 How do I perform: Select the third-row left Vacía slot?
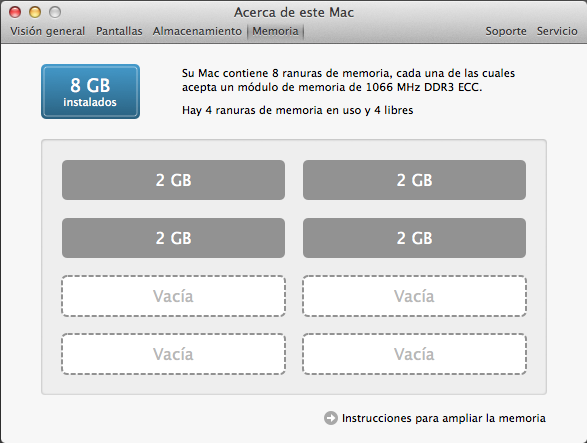pos(173,296)
